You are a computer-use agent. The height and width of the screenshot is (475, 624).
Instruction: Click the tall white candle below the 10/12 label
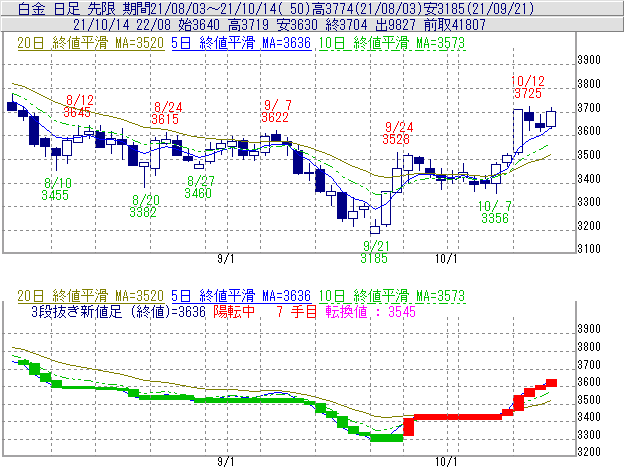[518, 131]
